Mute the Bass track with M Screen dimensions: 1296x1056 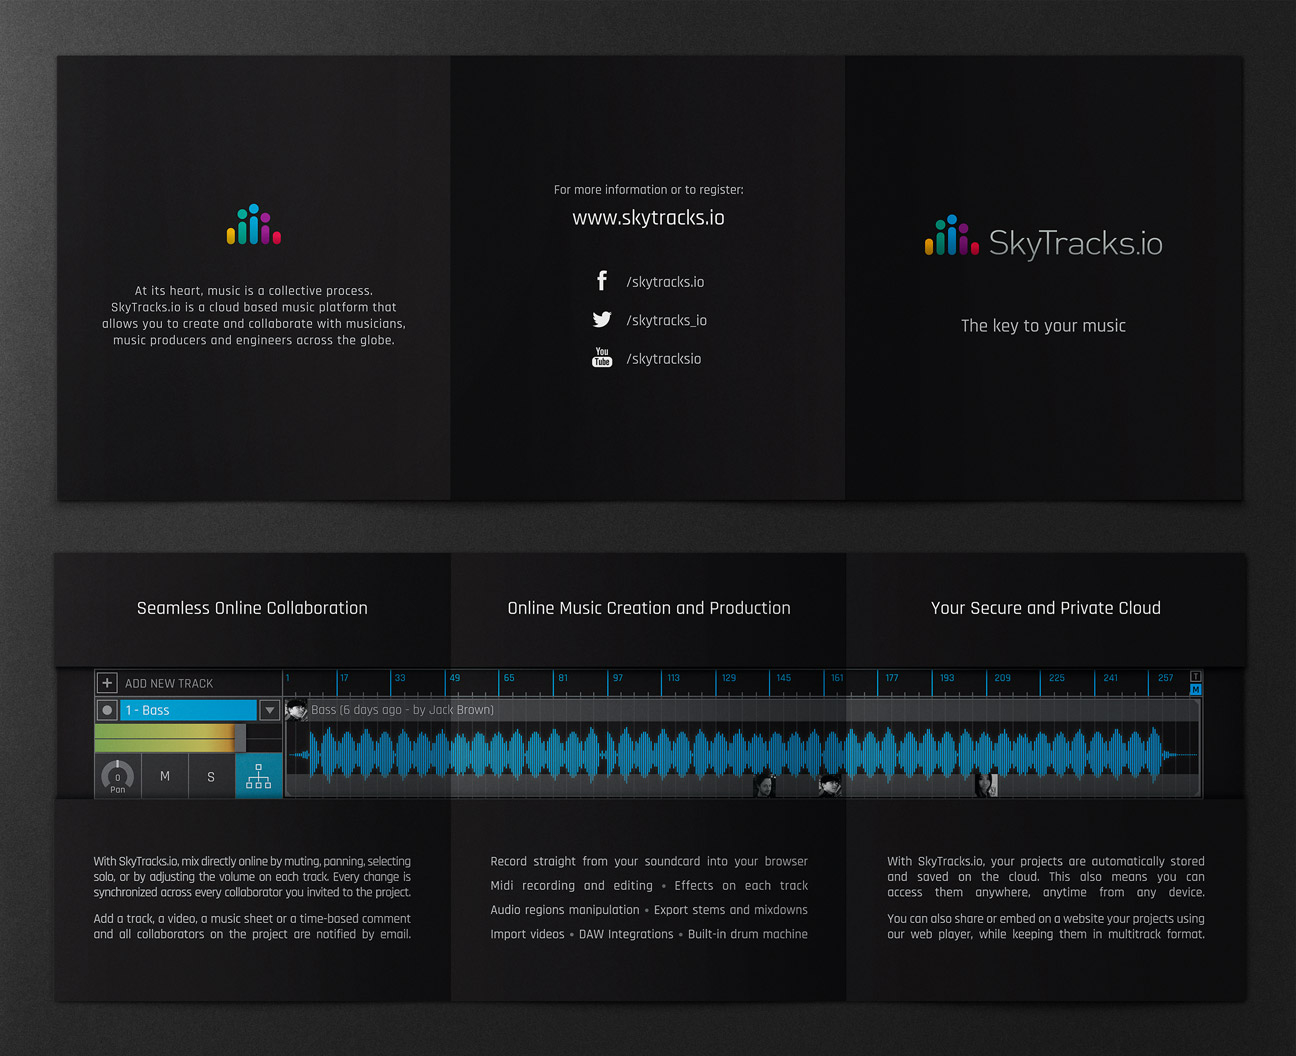(x=165, y=776)
